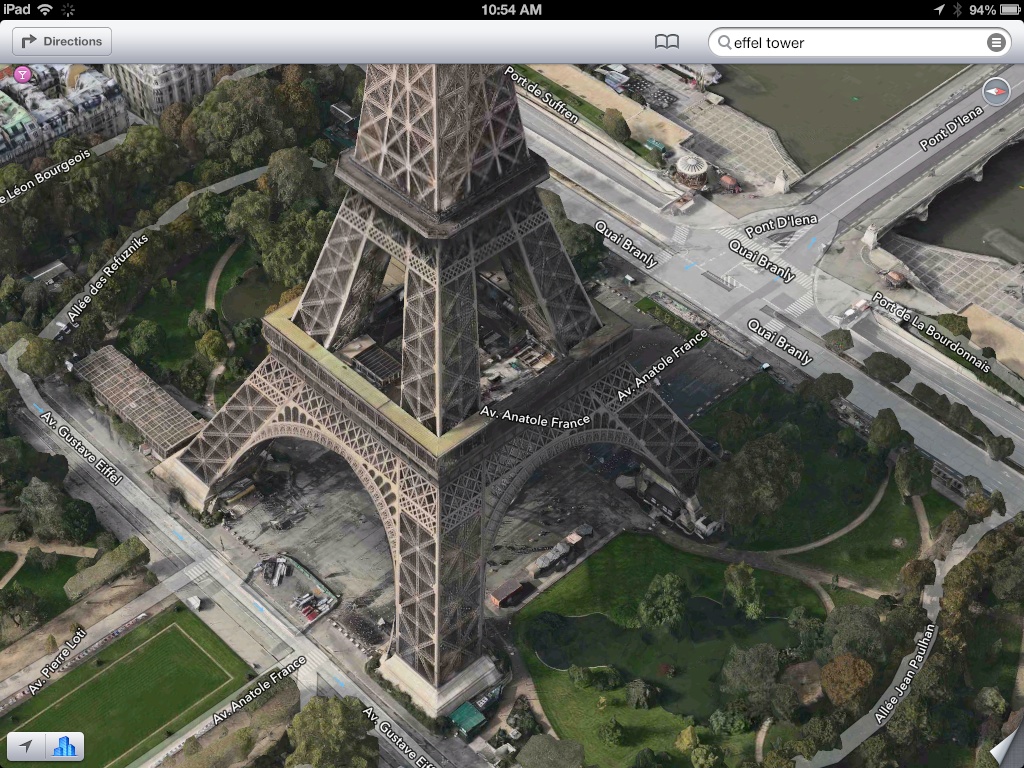Open the bookmarks book icon
The height and width of the screenshot is (768, 1024).
(x=667, y=42)
